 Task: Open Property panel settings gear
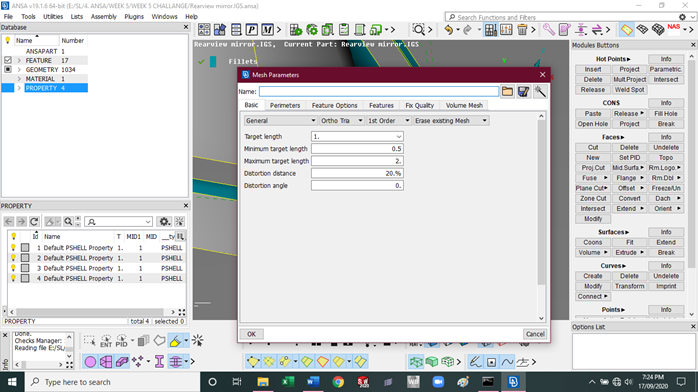click(x=164, y=222)
